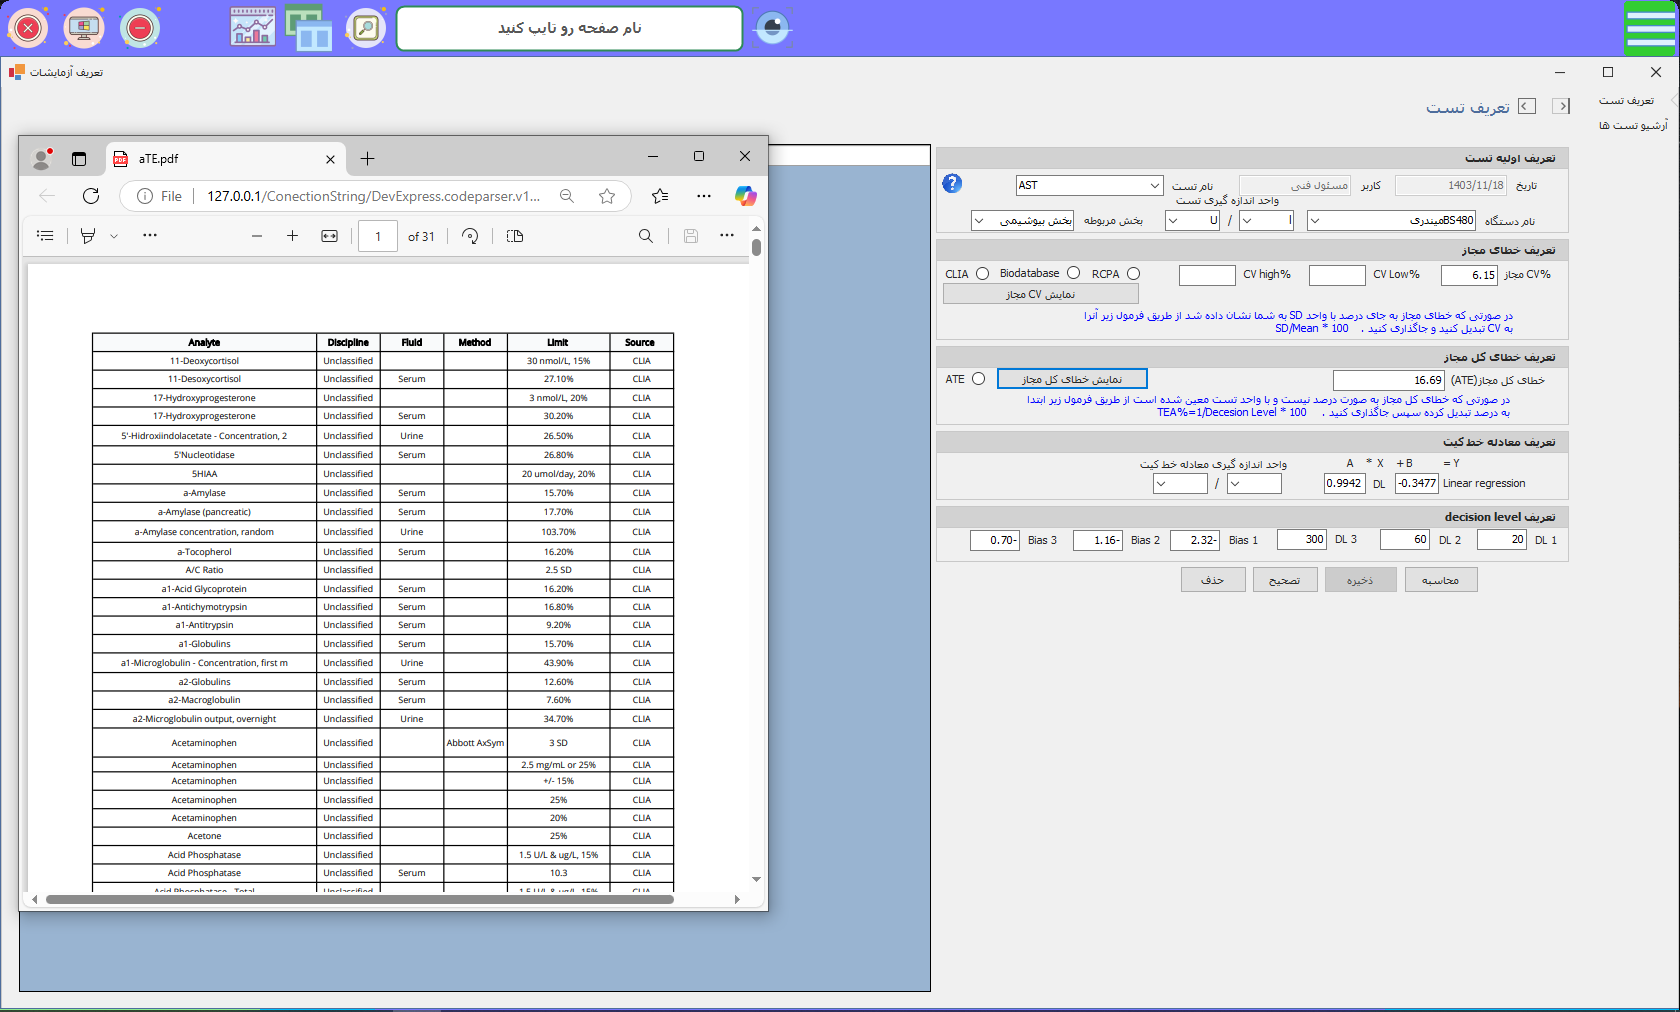Expand the highlight tool options arrow
This screenshot has width=1680, height=1012.
114,236
